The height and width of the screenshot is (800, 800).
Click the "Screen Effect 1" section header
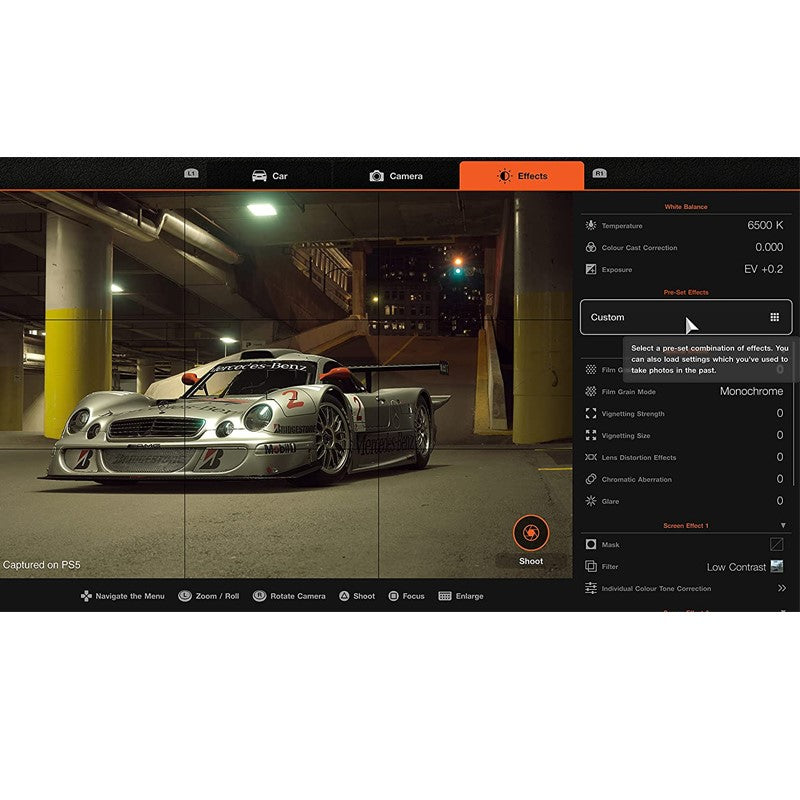[686, 526]
